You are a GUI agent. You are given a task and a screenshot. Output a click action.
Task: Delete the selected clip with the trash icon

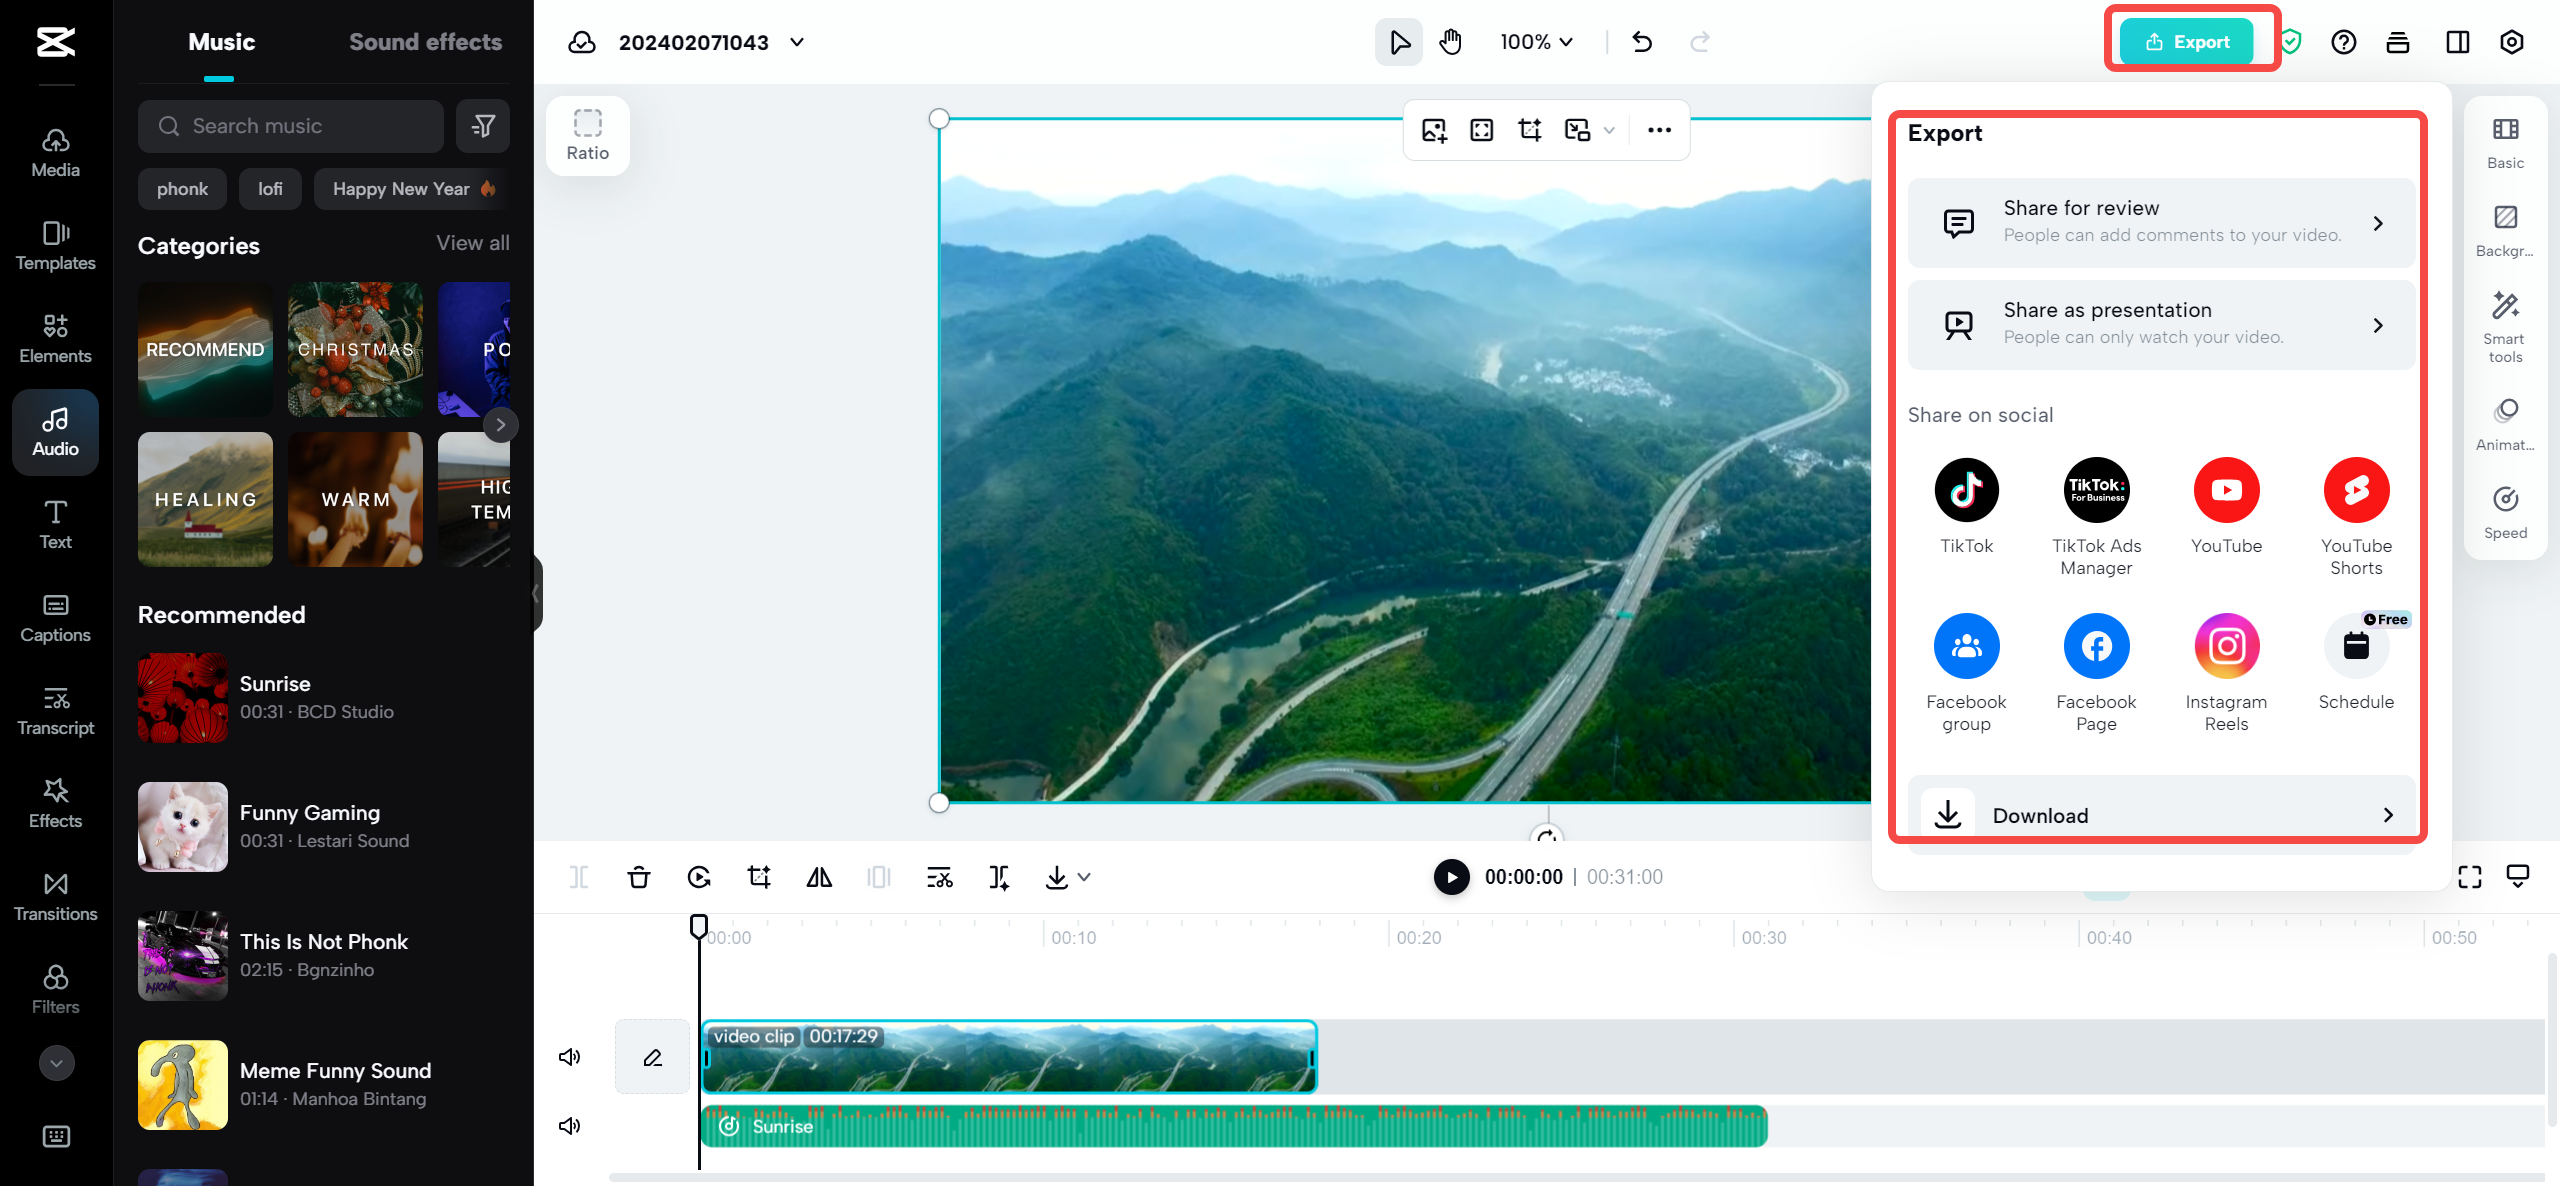pyautogui.click(x=638, y=877)
